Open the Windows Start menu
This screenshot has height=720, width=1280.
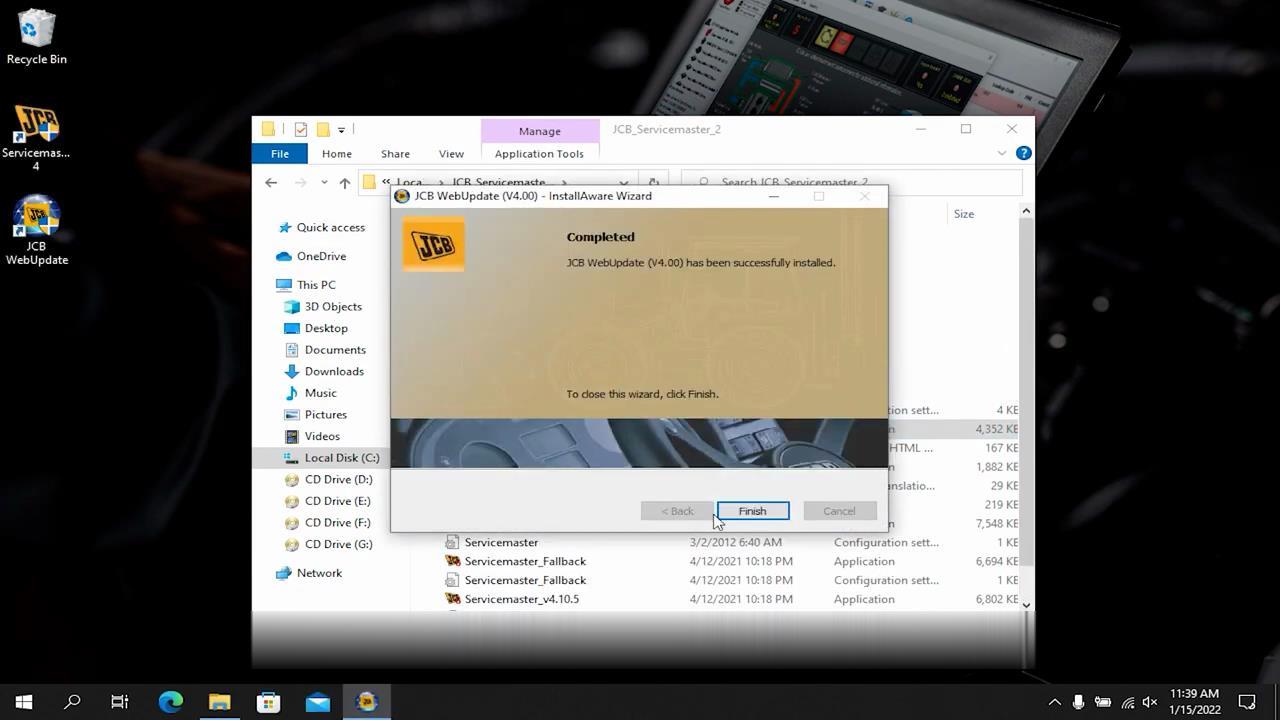coord(24,702)
